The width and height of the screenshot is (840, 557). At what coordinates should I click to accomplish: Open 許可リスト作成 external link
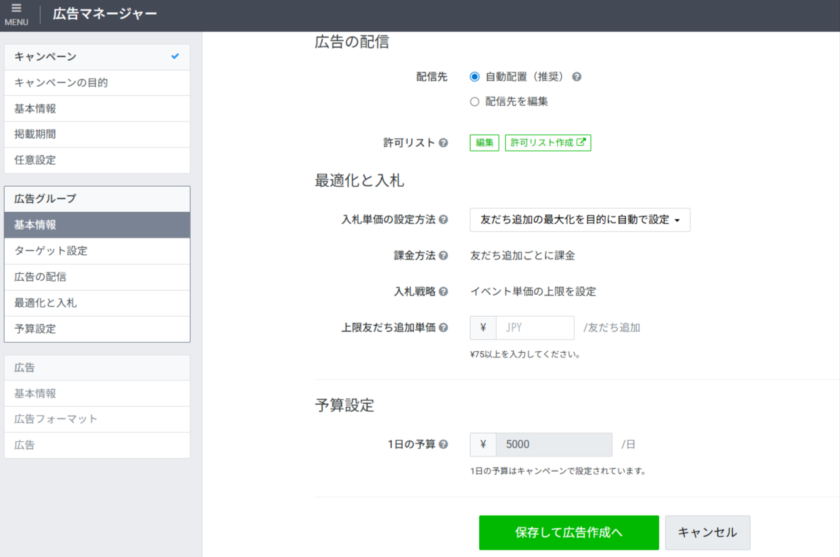(547, 143)
